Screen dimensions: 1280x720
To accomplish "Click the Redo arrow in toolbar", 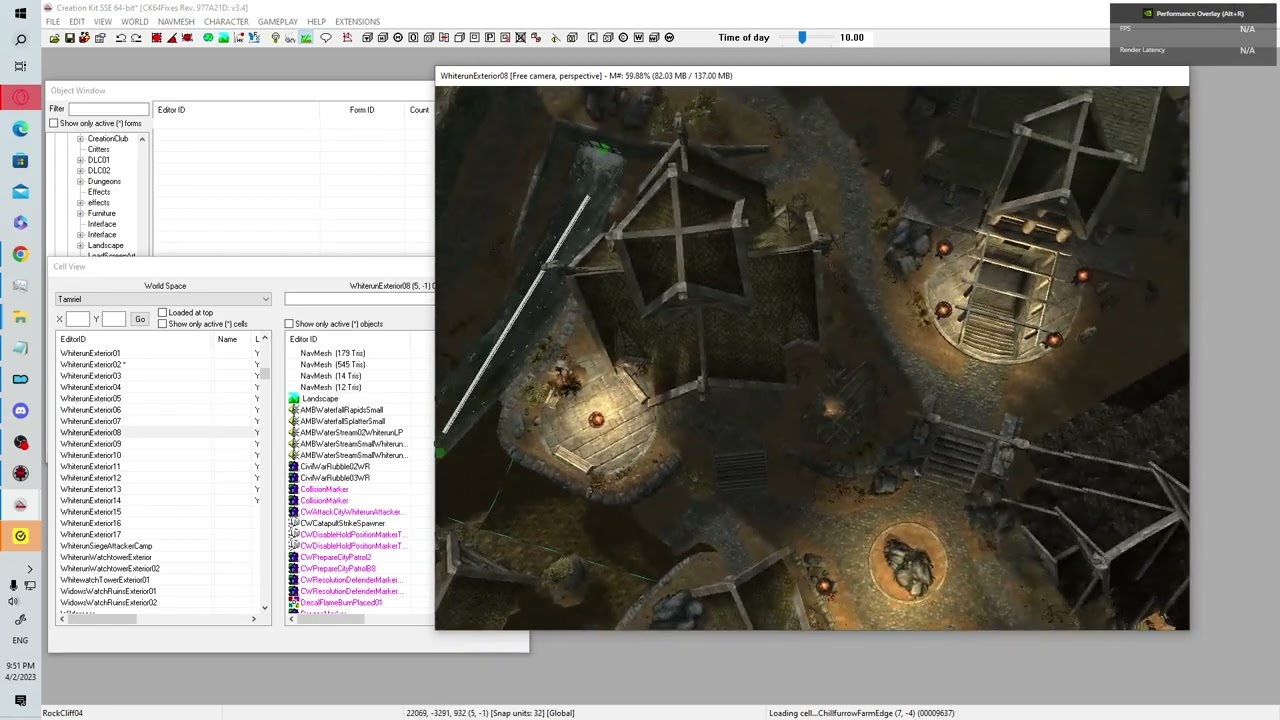I will [136, 38].
